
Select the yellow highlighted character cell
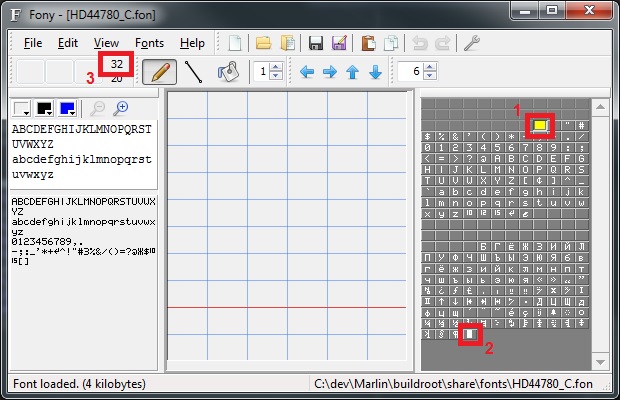[x=541, y=125]
